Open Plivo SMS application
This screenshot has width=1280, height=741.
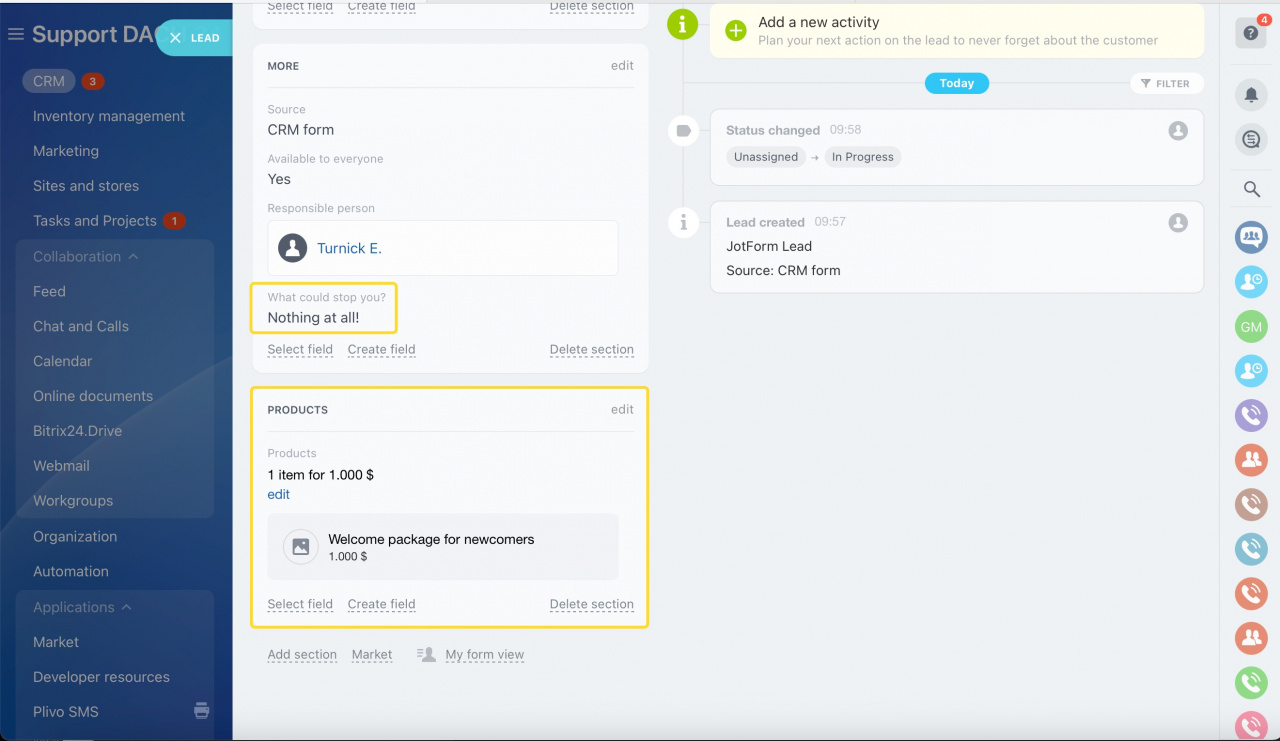[x=66, y=712]
